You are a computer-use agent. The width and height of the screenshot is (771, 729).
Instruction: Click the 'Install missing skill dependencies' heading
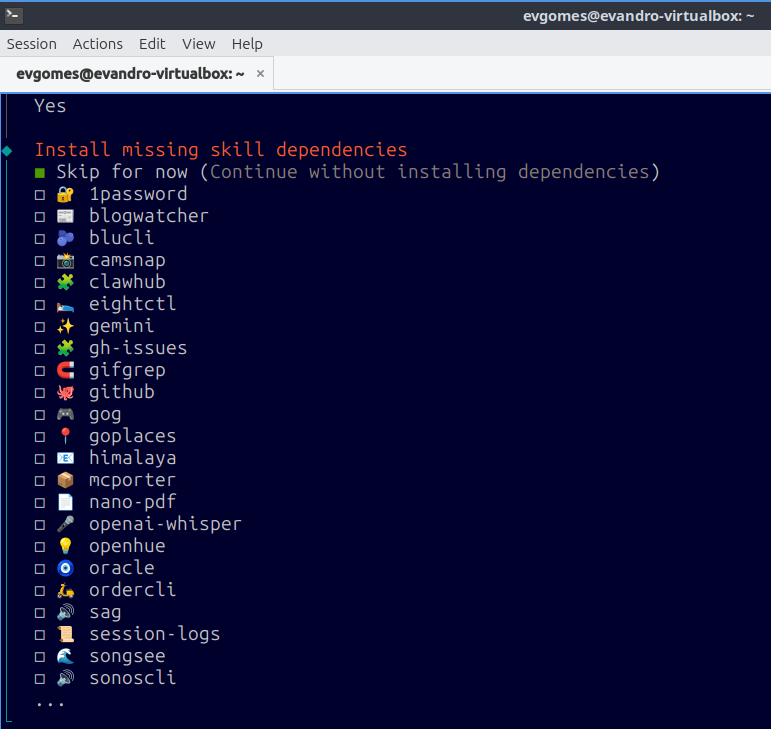pyautogui.click(x=221, y=150)
